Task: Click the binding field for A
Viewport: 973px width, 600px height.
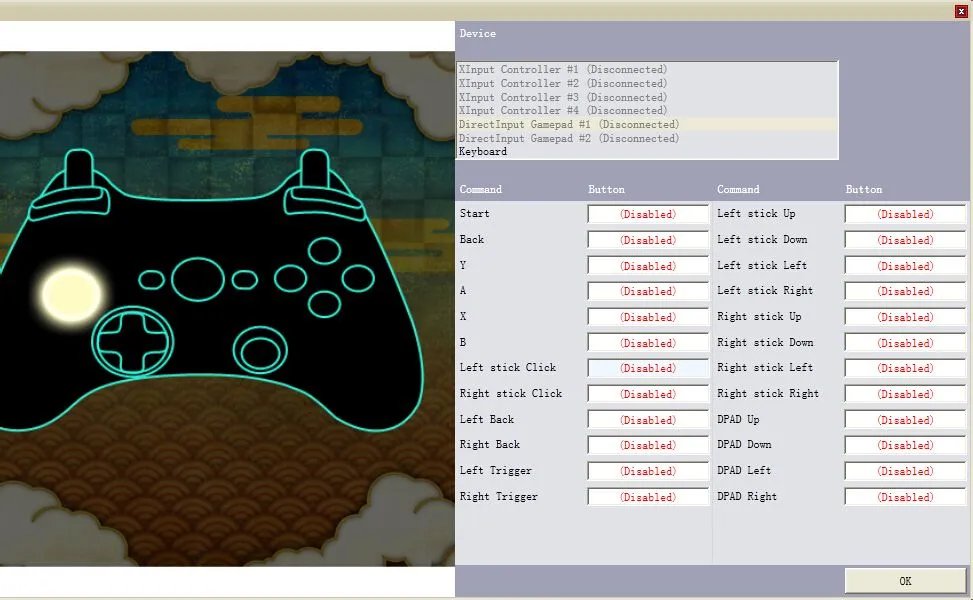Action: [647, 292]
